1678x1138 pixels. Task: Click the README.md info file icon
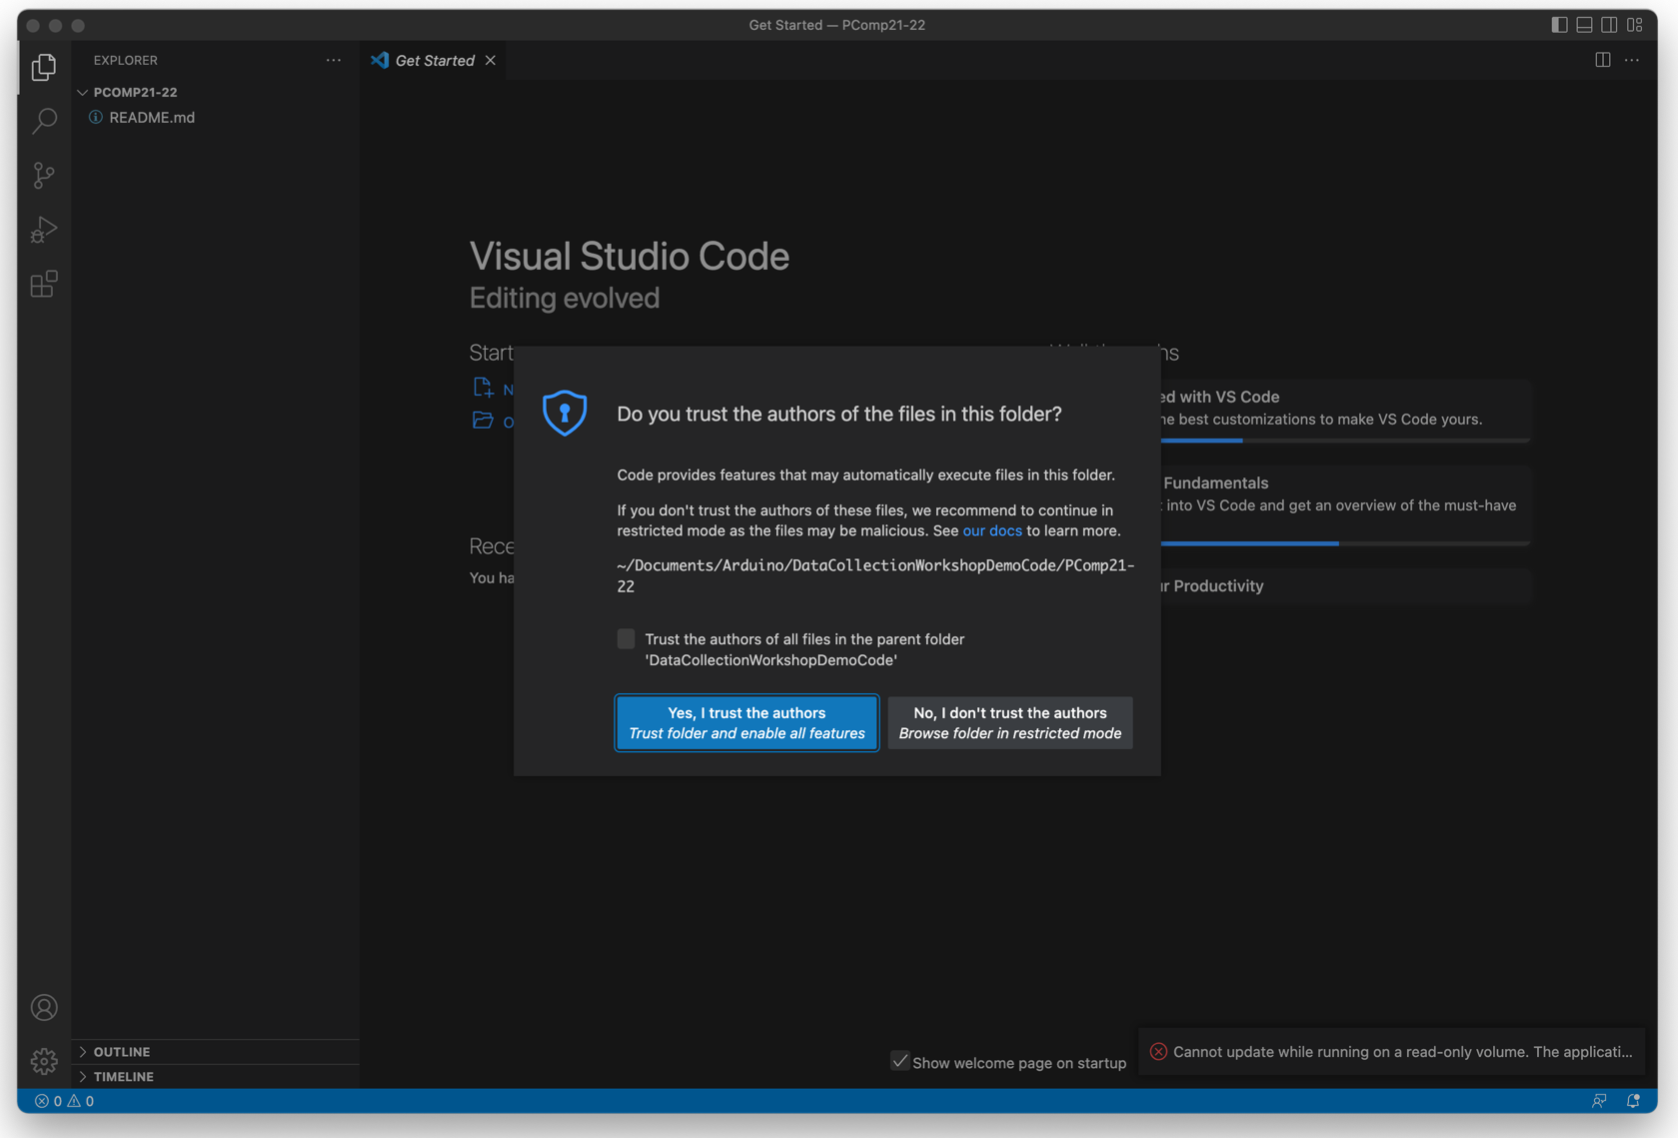click(96, 117)
